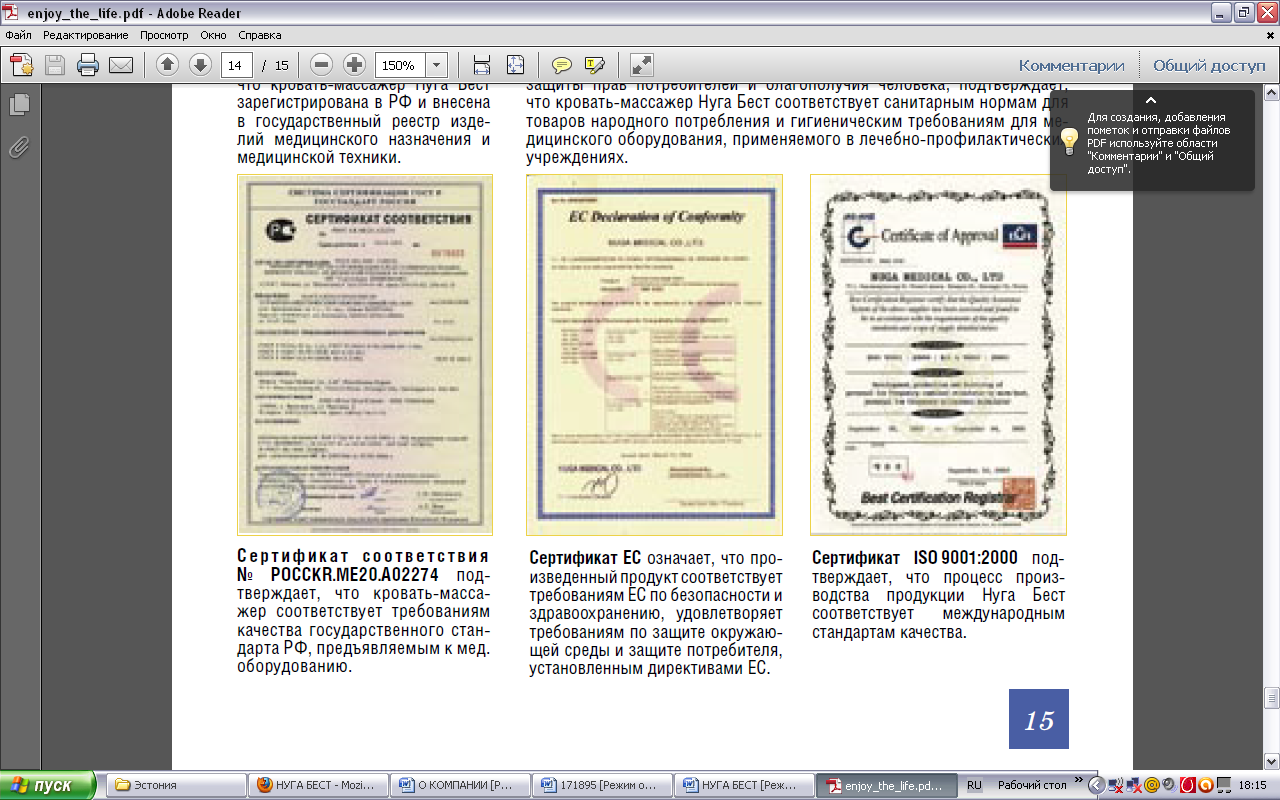Switch to Эстония folder taskbar item
The image size is (1280, 800).
click(174, 785)
